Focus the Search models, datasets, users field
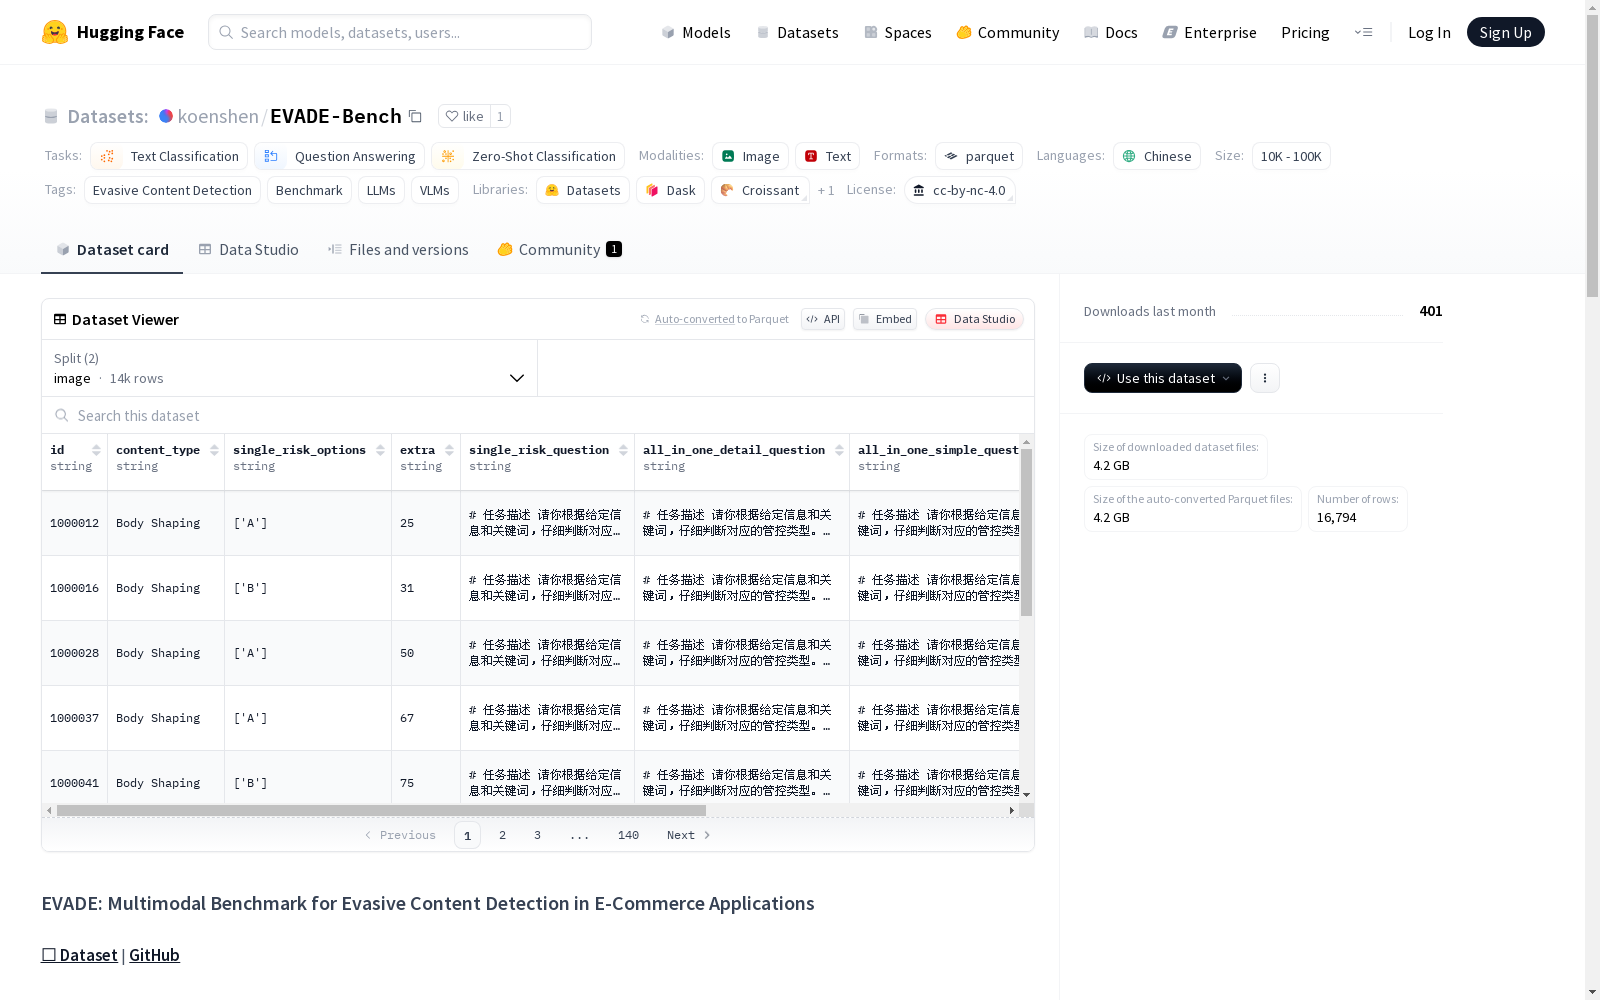 coord(400,32)
